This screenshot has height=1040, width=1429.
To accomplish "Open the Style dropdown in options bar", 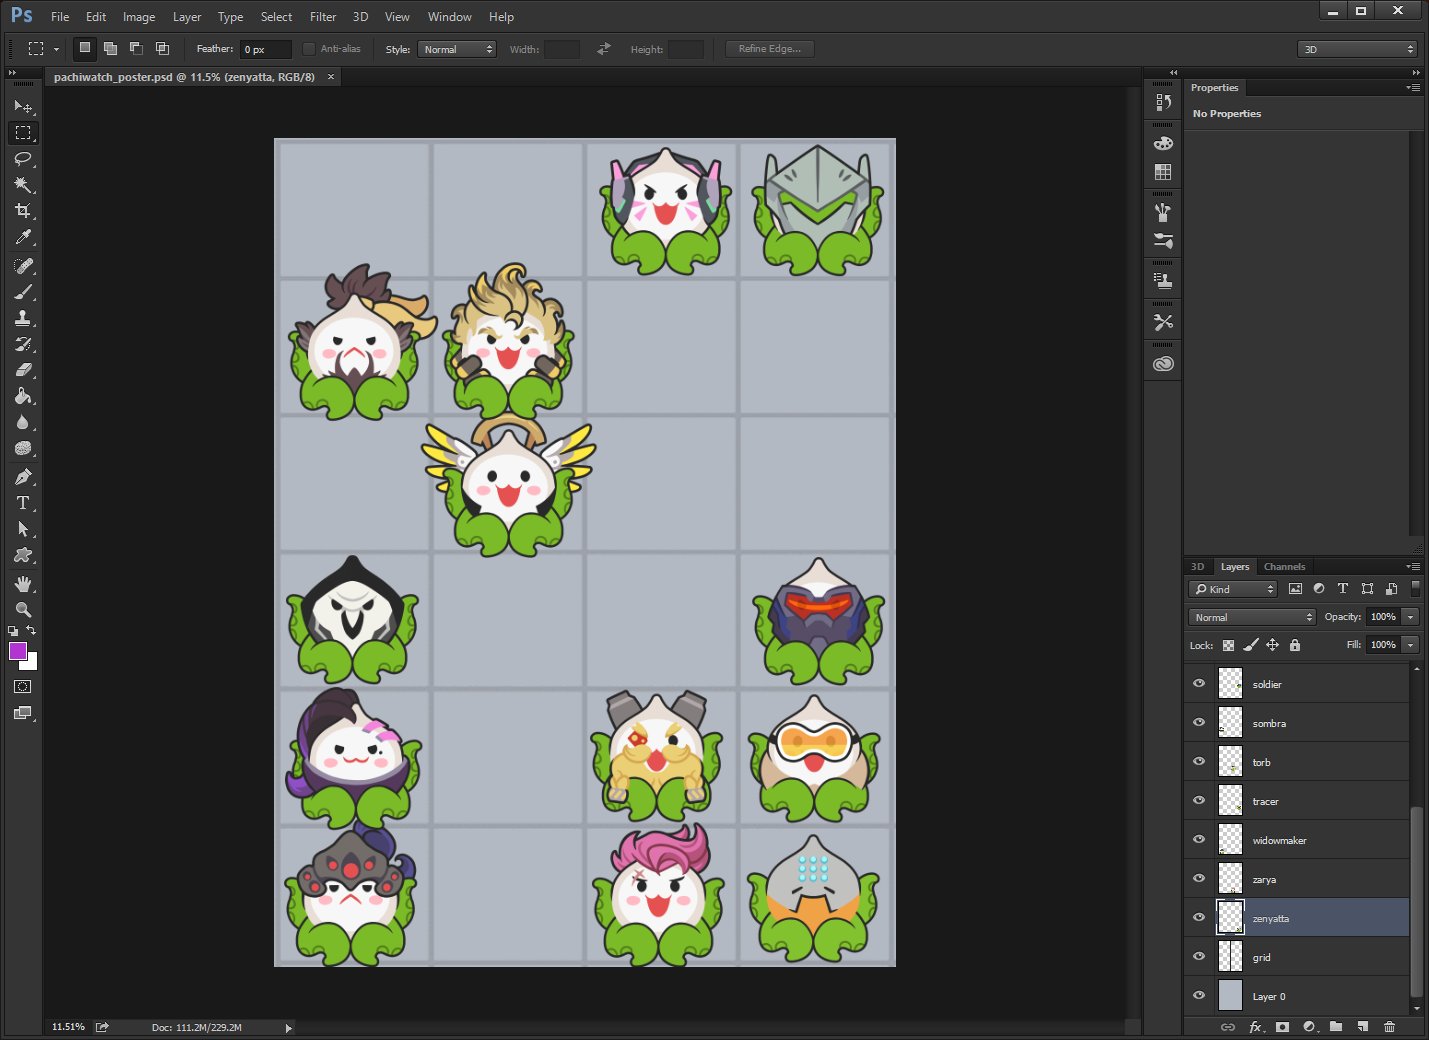I will point(457,49).
